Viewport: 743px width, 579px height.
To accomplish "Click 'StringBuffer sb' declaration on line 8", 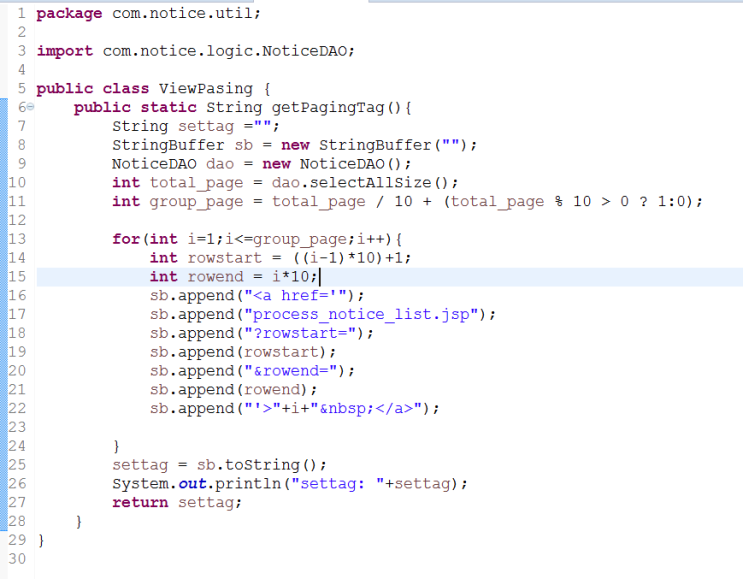I will coord(182,145).
